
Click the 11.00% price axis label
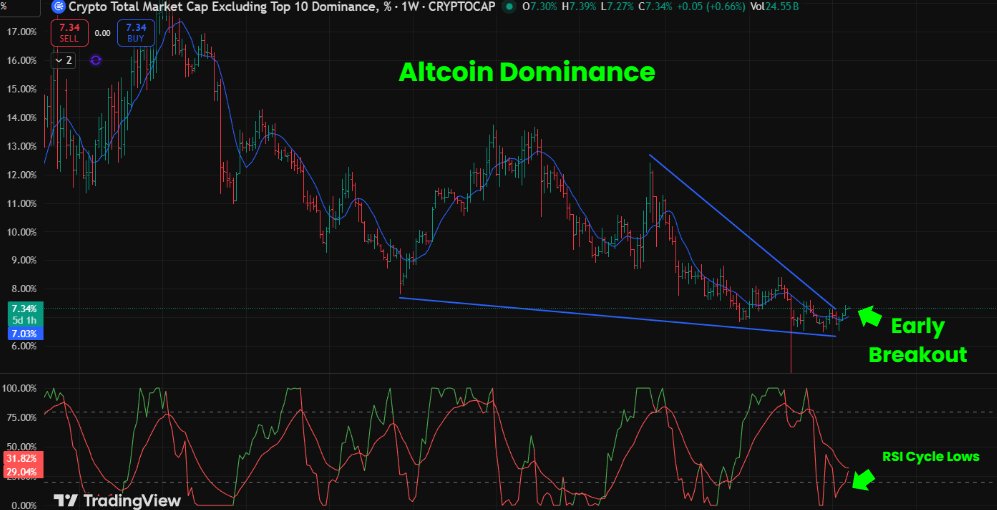tap(21, 203)
